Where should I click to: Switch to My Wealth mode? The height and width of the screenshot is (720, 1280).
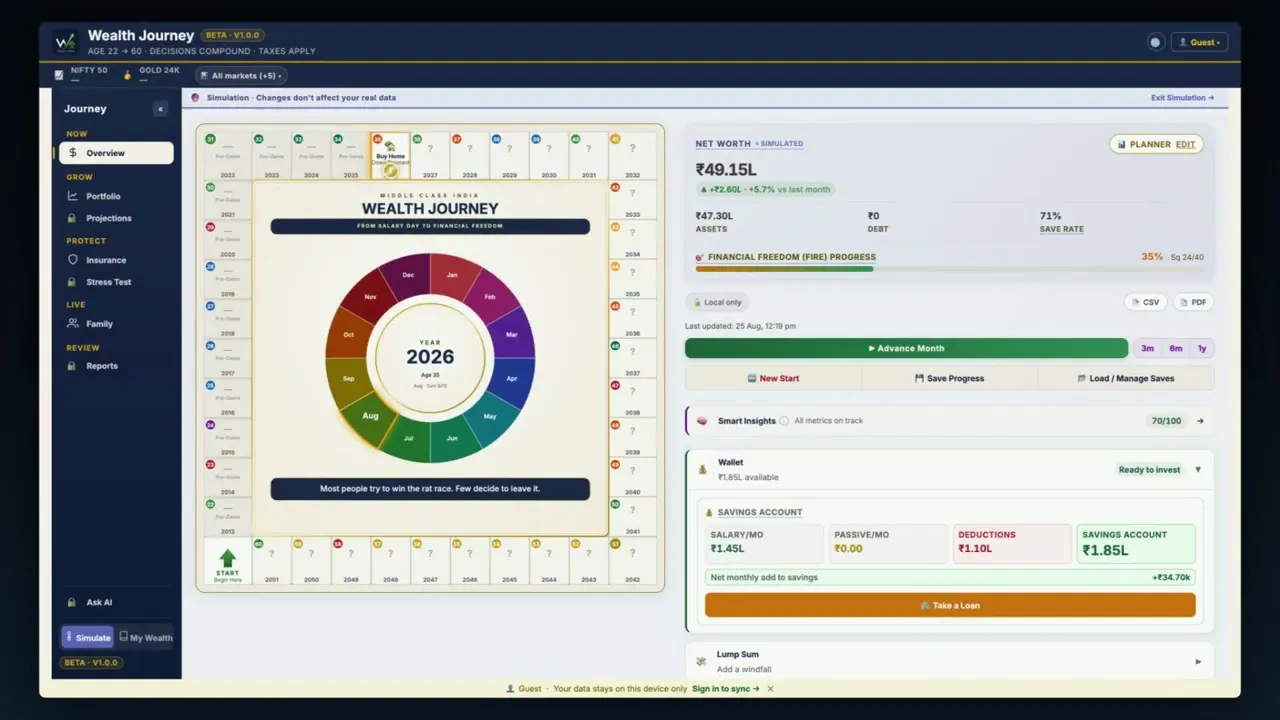146,637
